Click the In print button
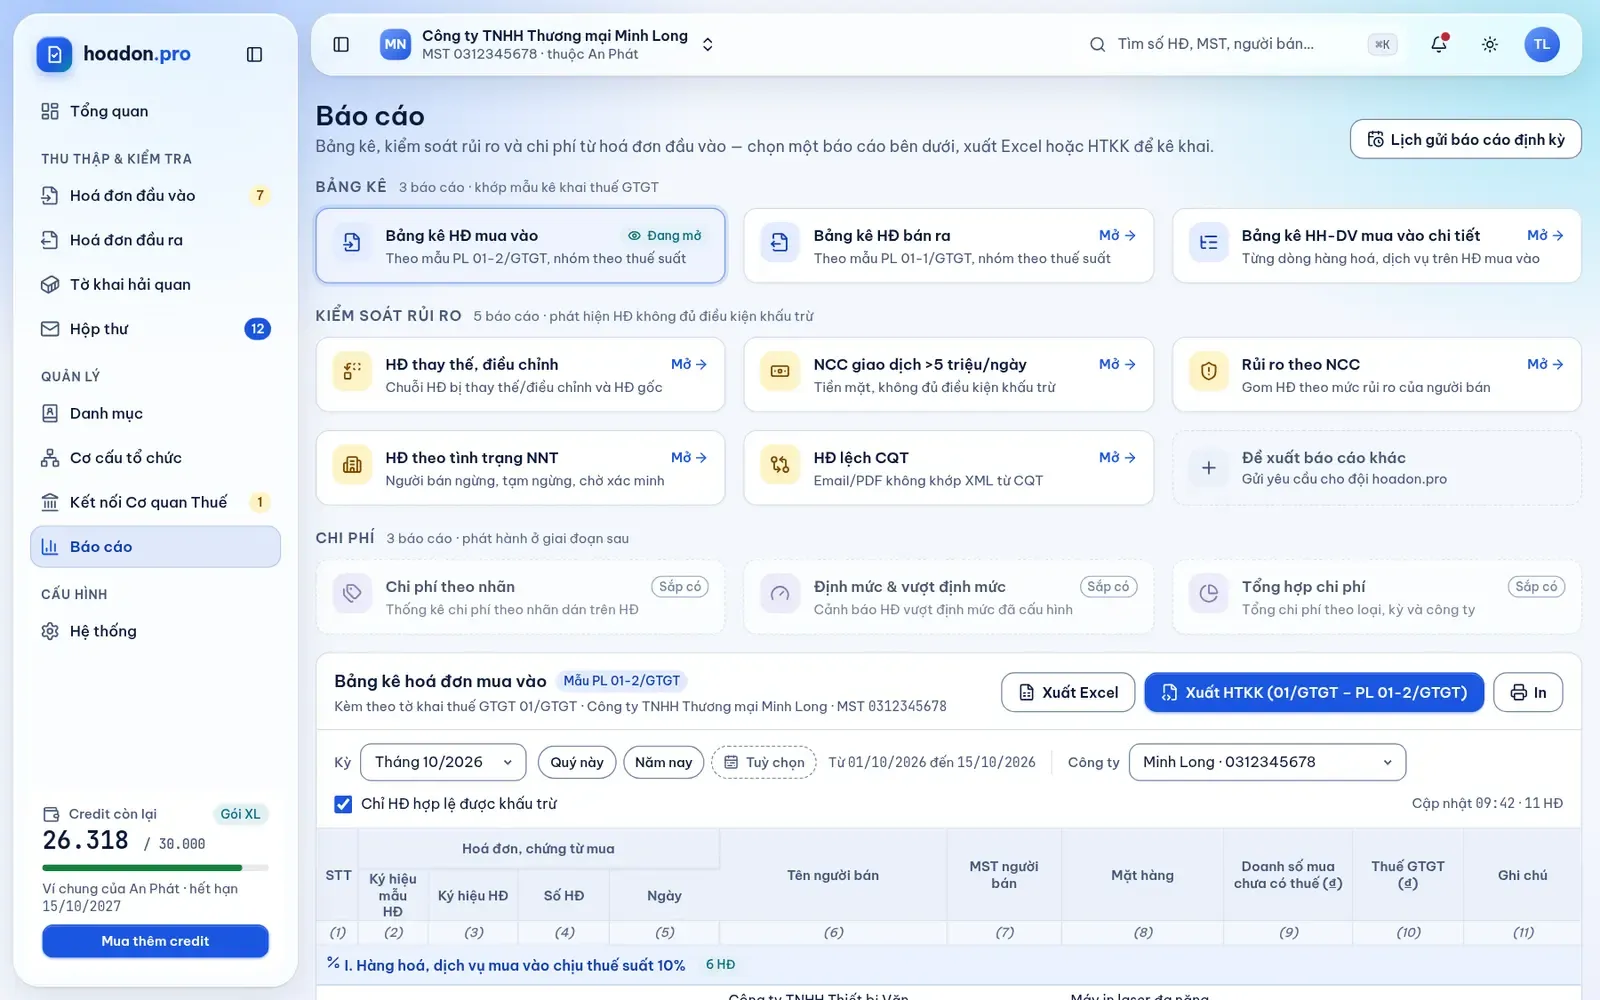This screenshot has height=1000, width=1600. pyautogui.click(x=1528, y=692)
